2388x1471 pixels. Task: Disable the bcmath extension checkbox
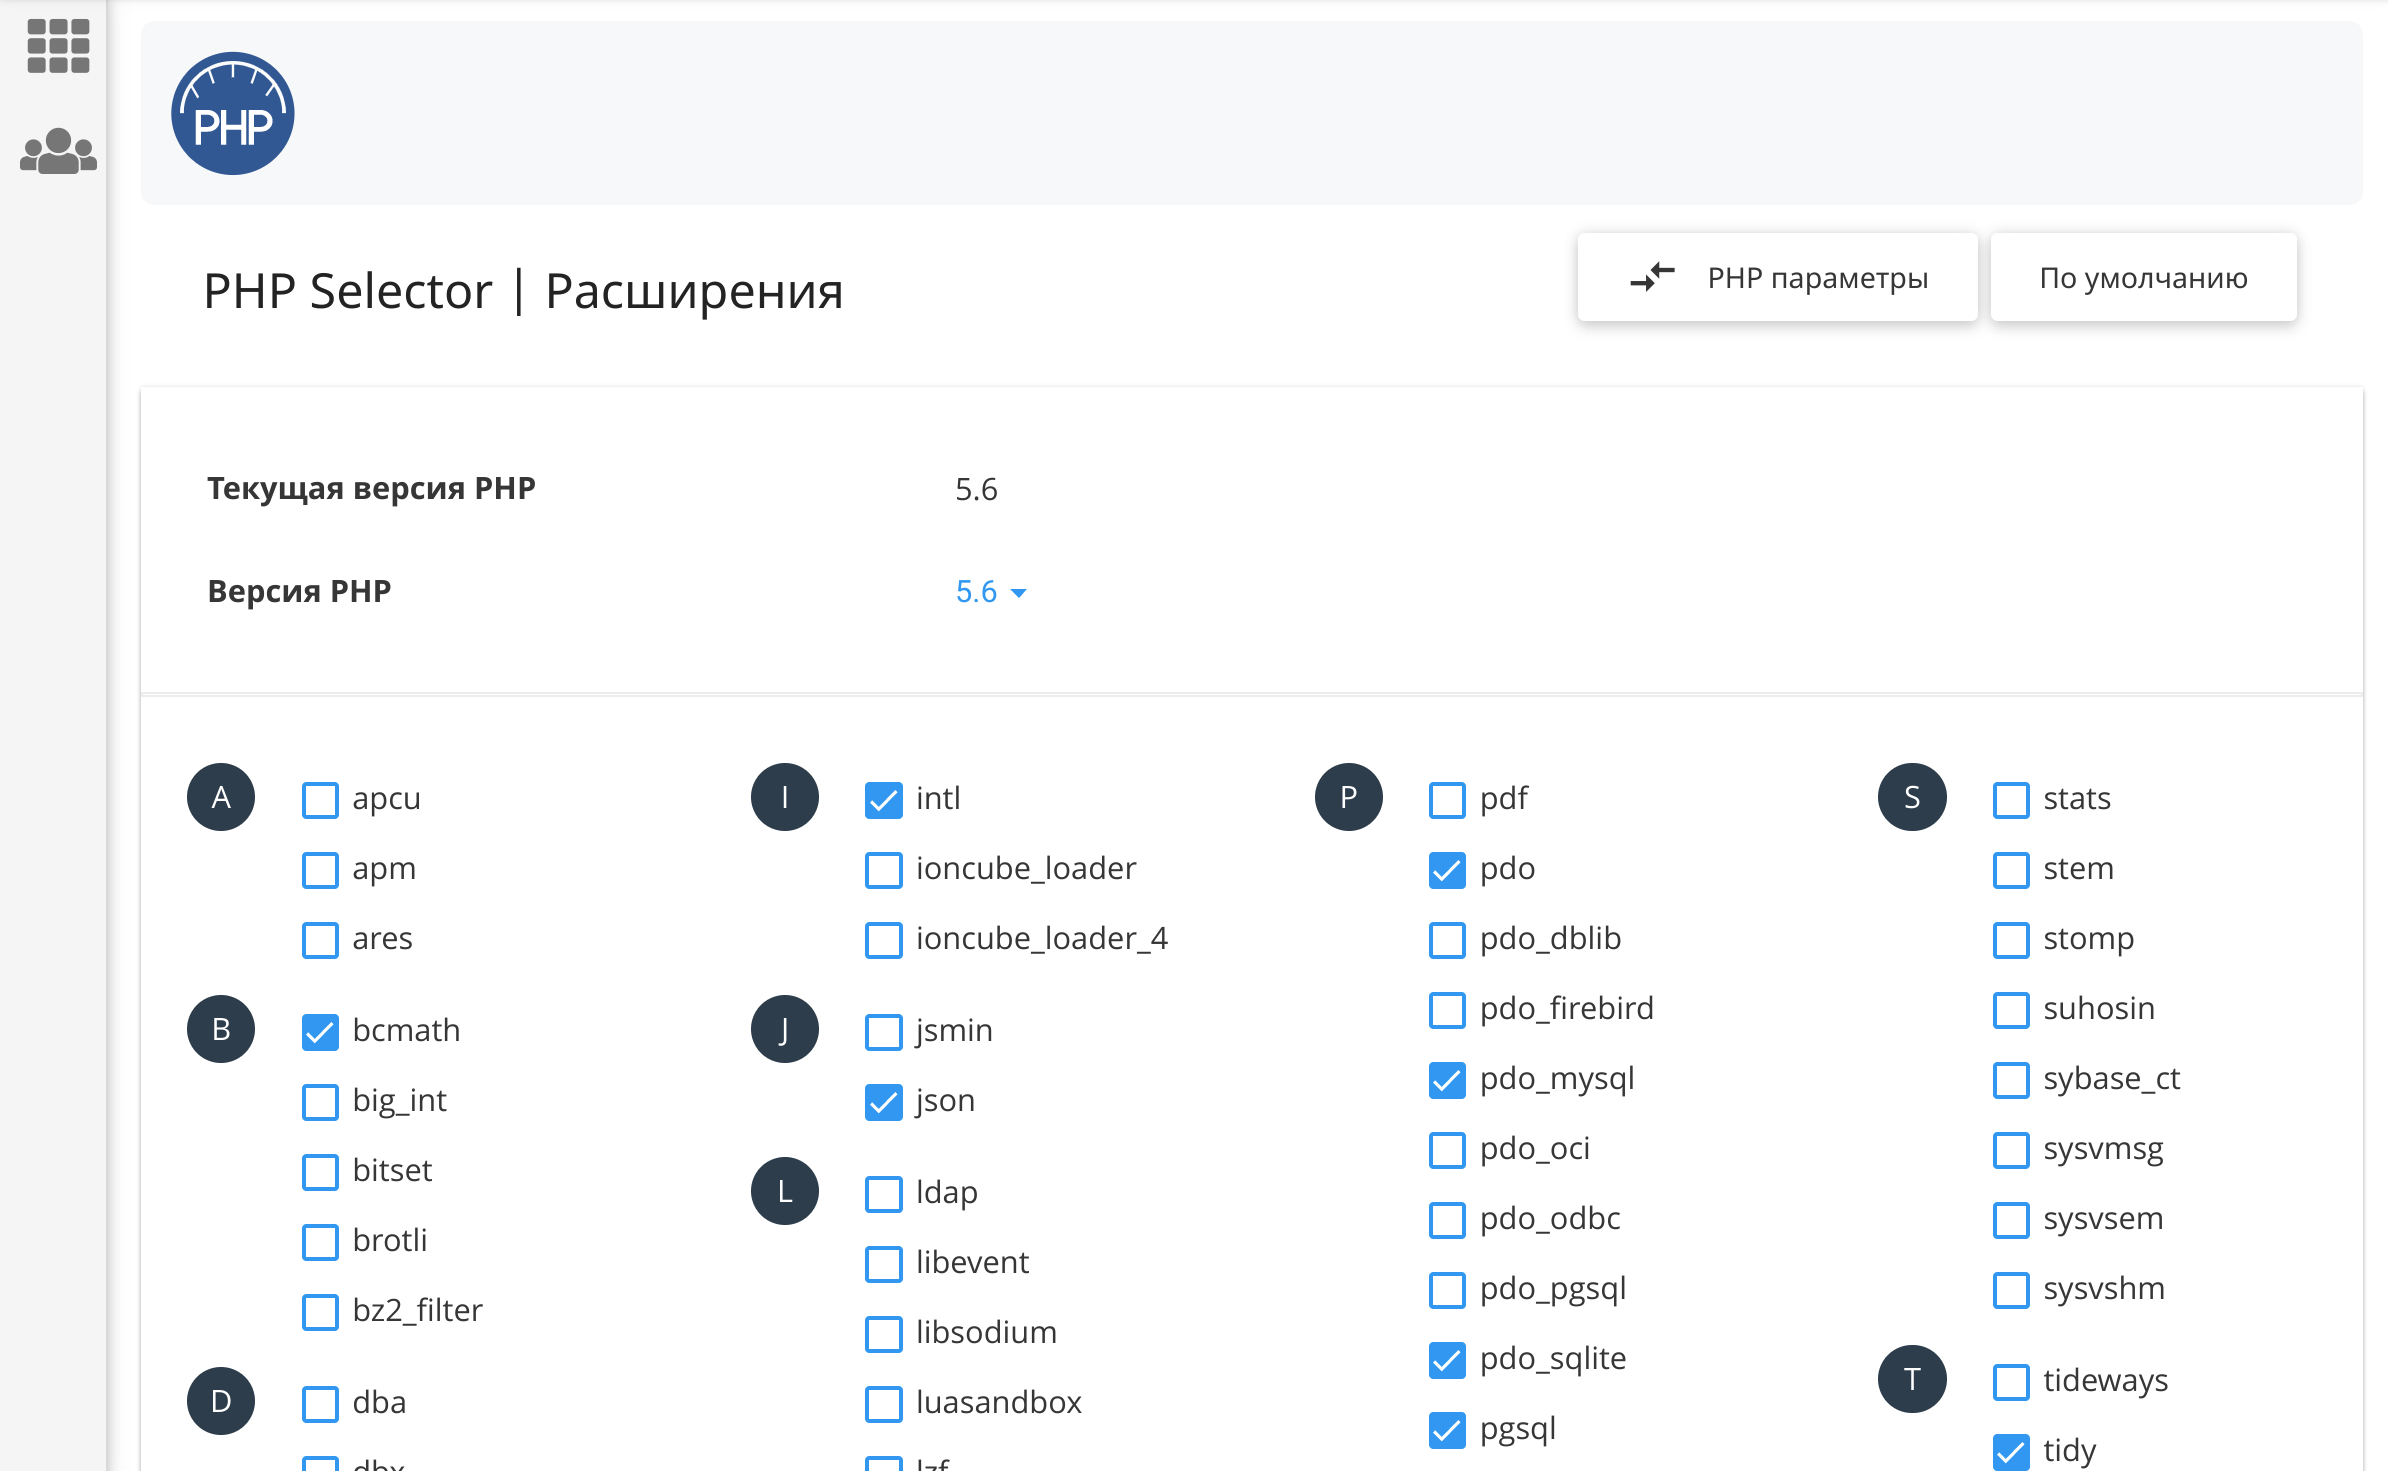tap(320, 1031)
